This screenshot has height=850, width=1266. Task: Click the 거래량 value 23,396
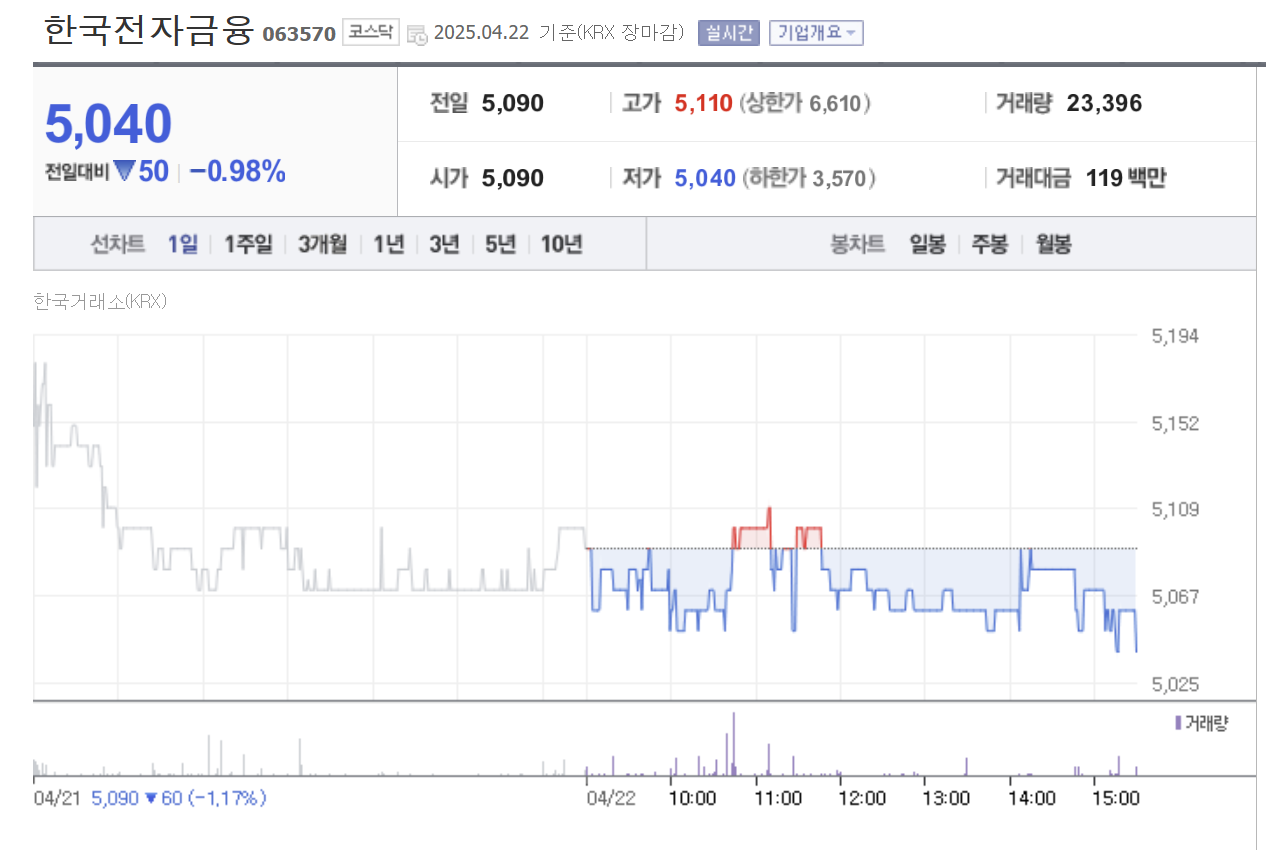(1104, 103)
